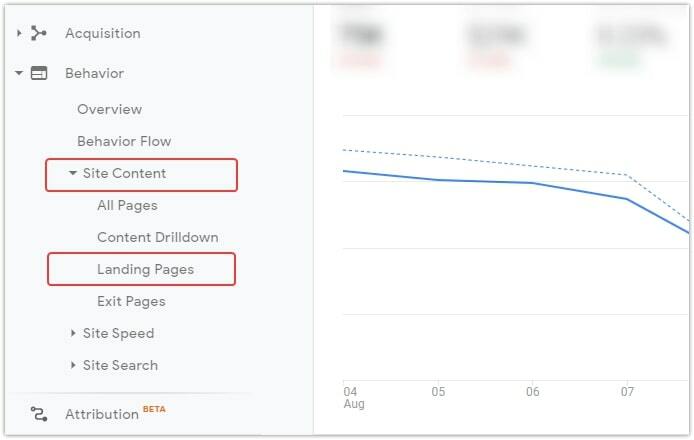Click the Attribution menu label

(102, 414)
